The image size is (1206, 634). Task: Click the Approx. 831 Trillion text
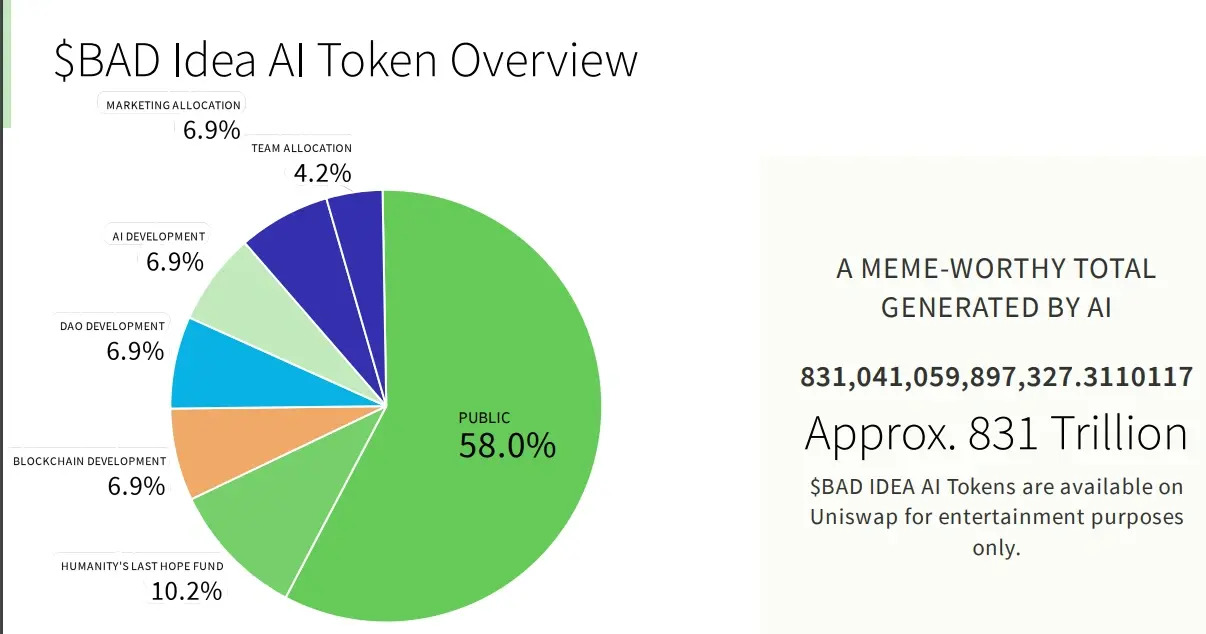[x=996, y=434]
